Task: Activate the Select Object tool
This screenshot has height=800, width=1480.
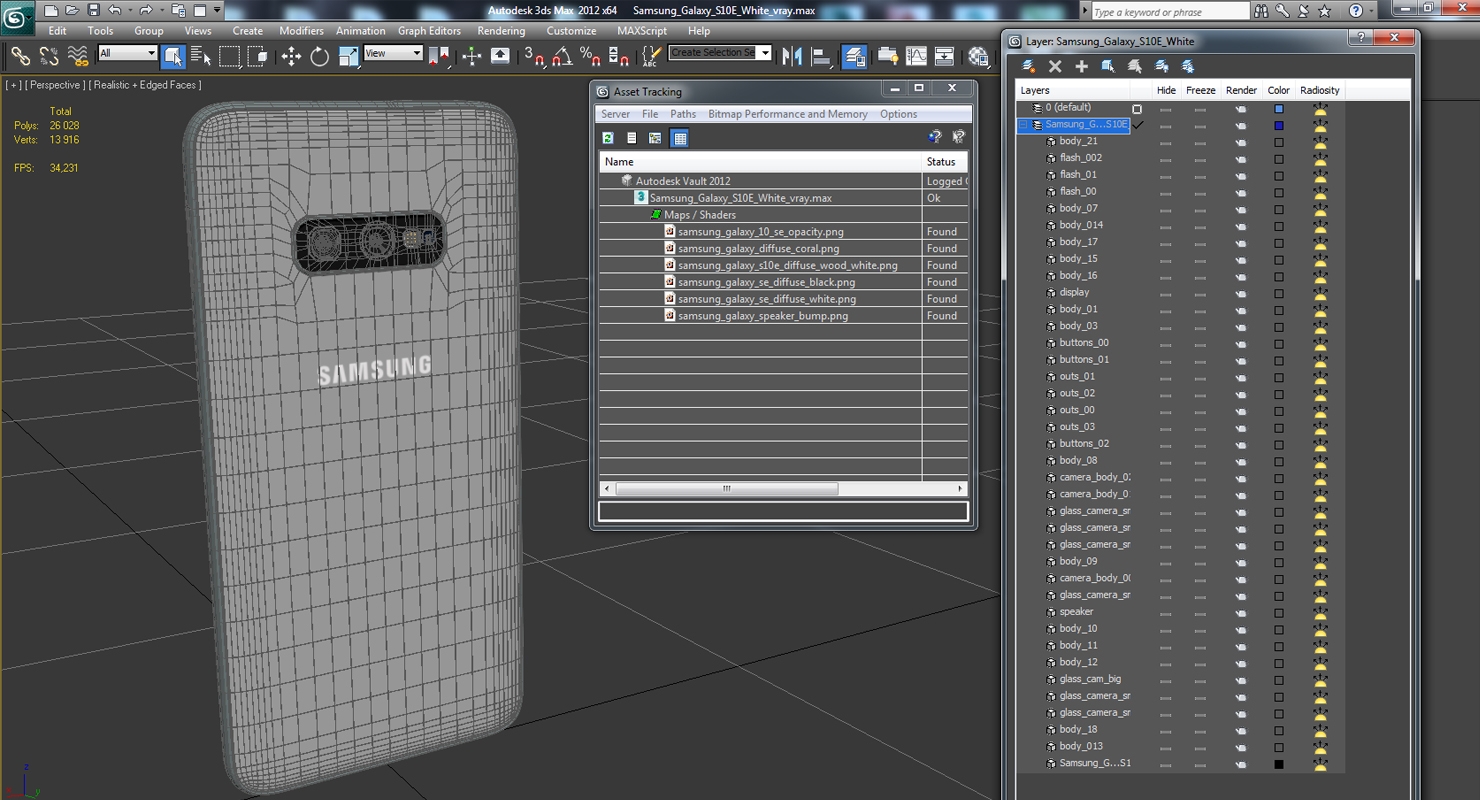Action: pyautogui.click(x=173, y=57)
